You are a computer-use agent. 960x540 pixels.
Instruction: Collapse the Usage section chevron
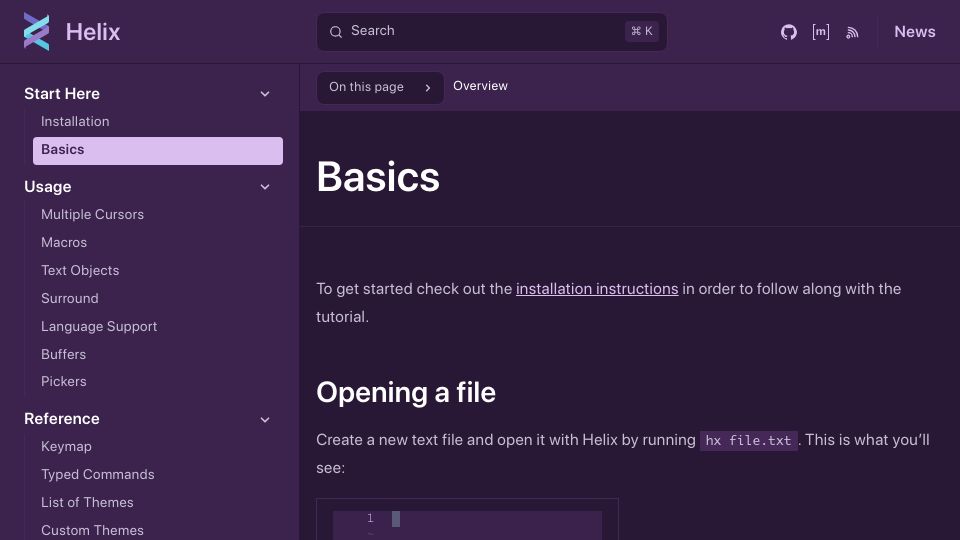coord(265,187)
